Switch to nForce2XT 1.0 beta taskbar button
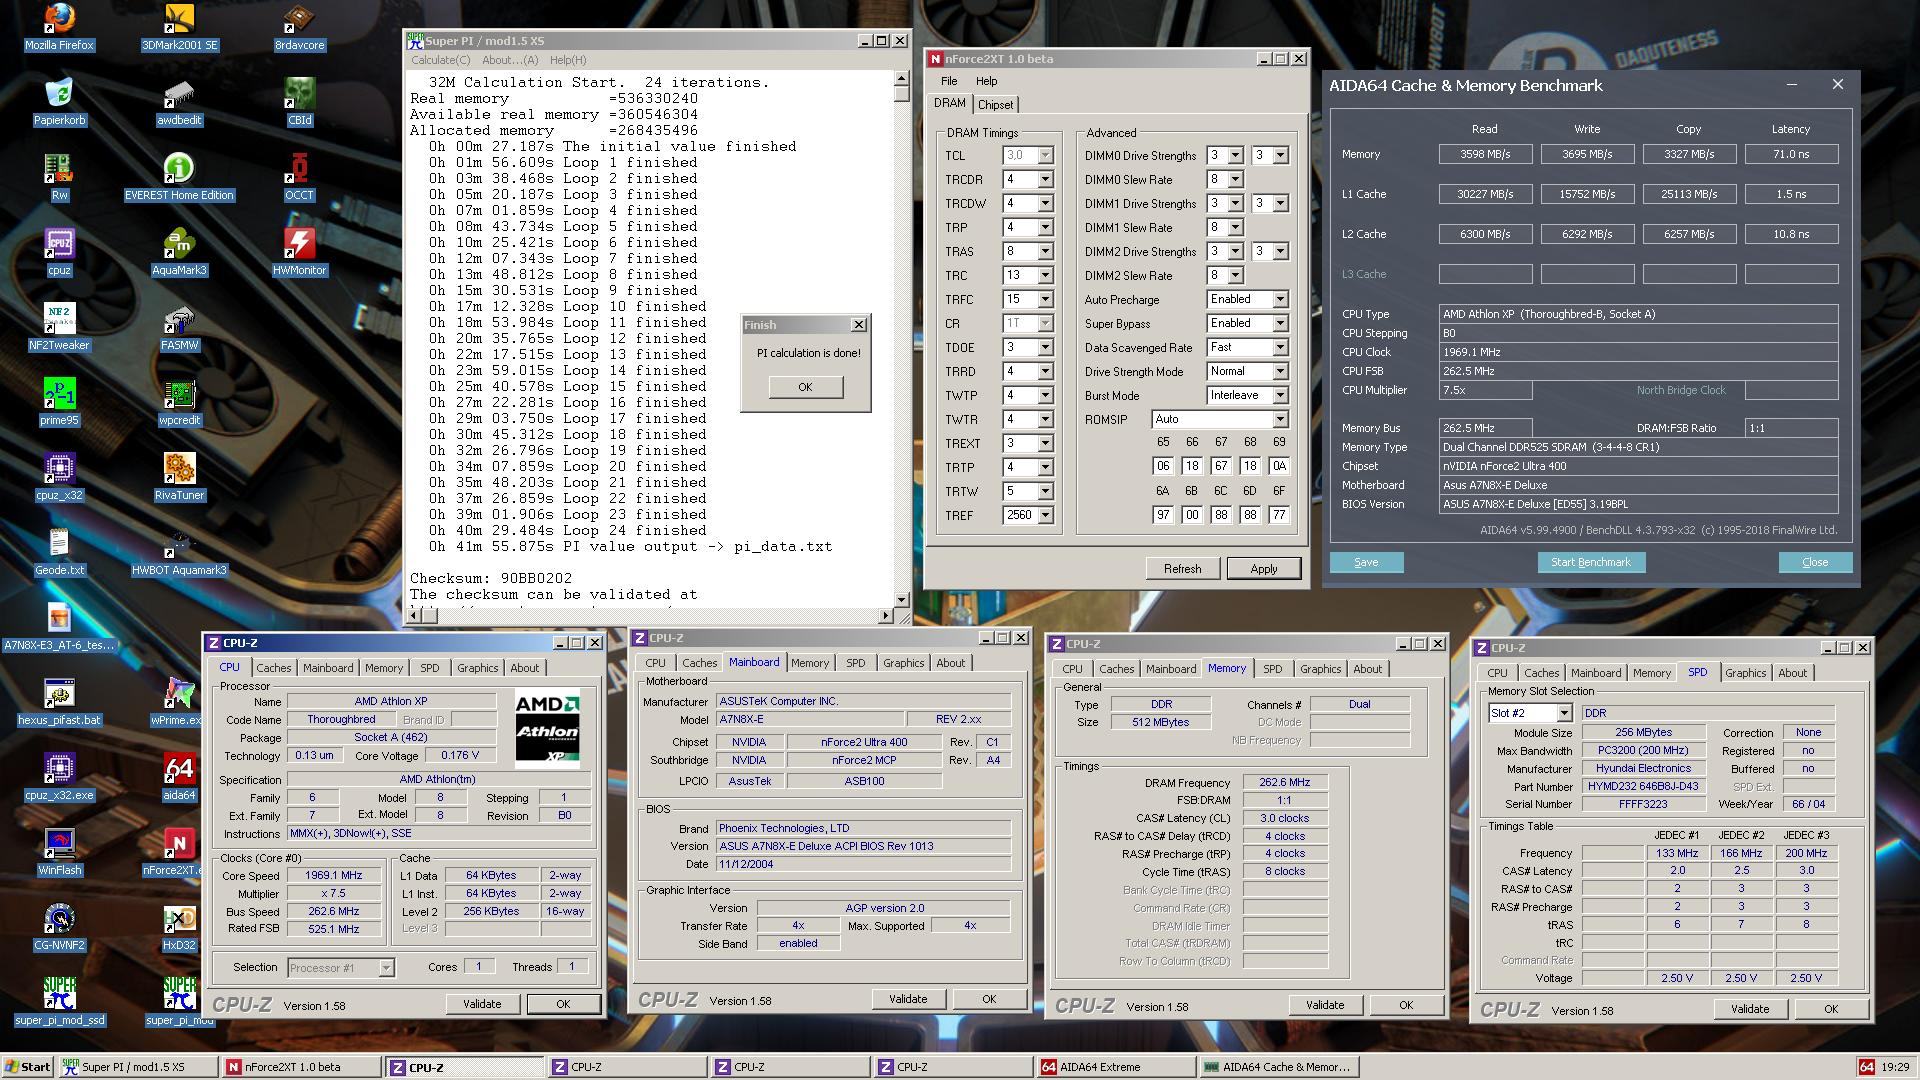The image size is (1920, 1080). tap(301, 1067)
